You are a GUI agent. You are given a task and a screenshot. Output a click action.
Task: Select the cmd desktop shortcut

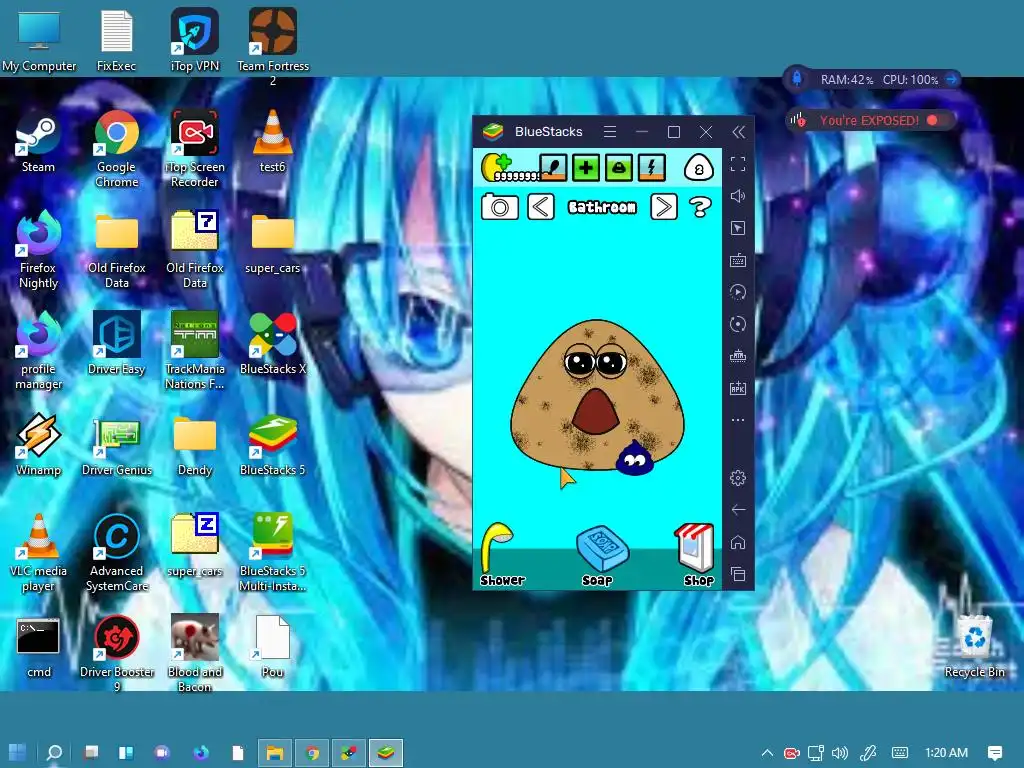click(38, 648)
